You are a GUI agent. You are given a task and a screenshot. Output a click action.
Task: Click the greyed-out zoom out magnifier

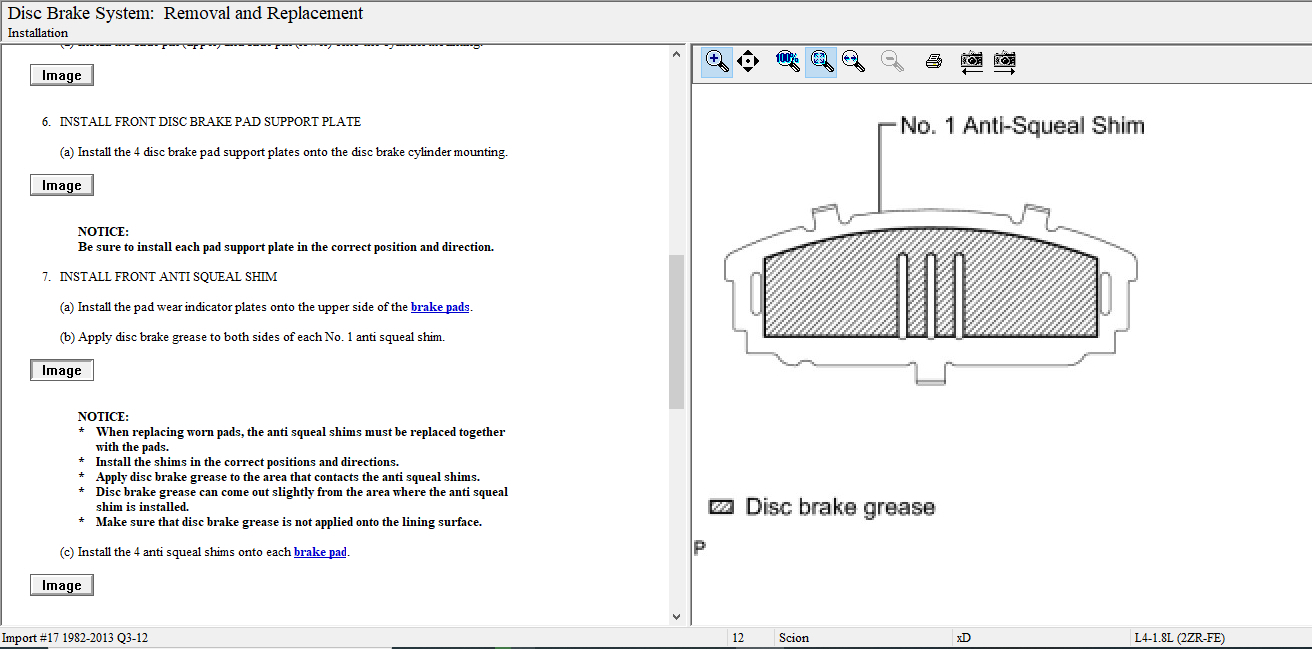(892, 61)
